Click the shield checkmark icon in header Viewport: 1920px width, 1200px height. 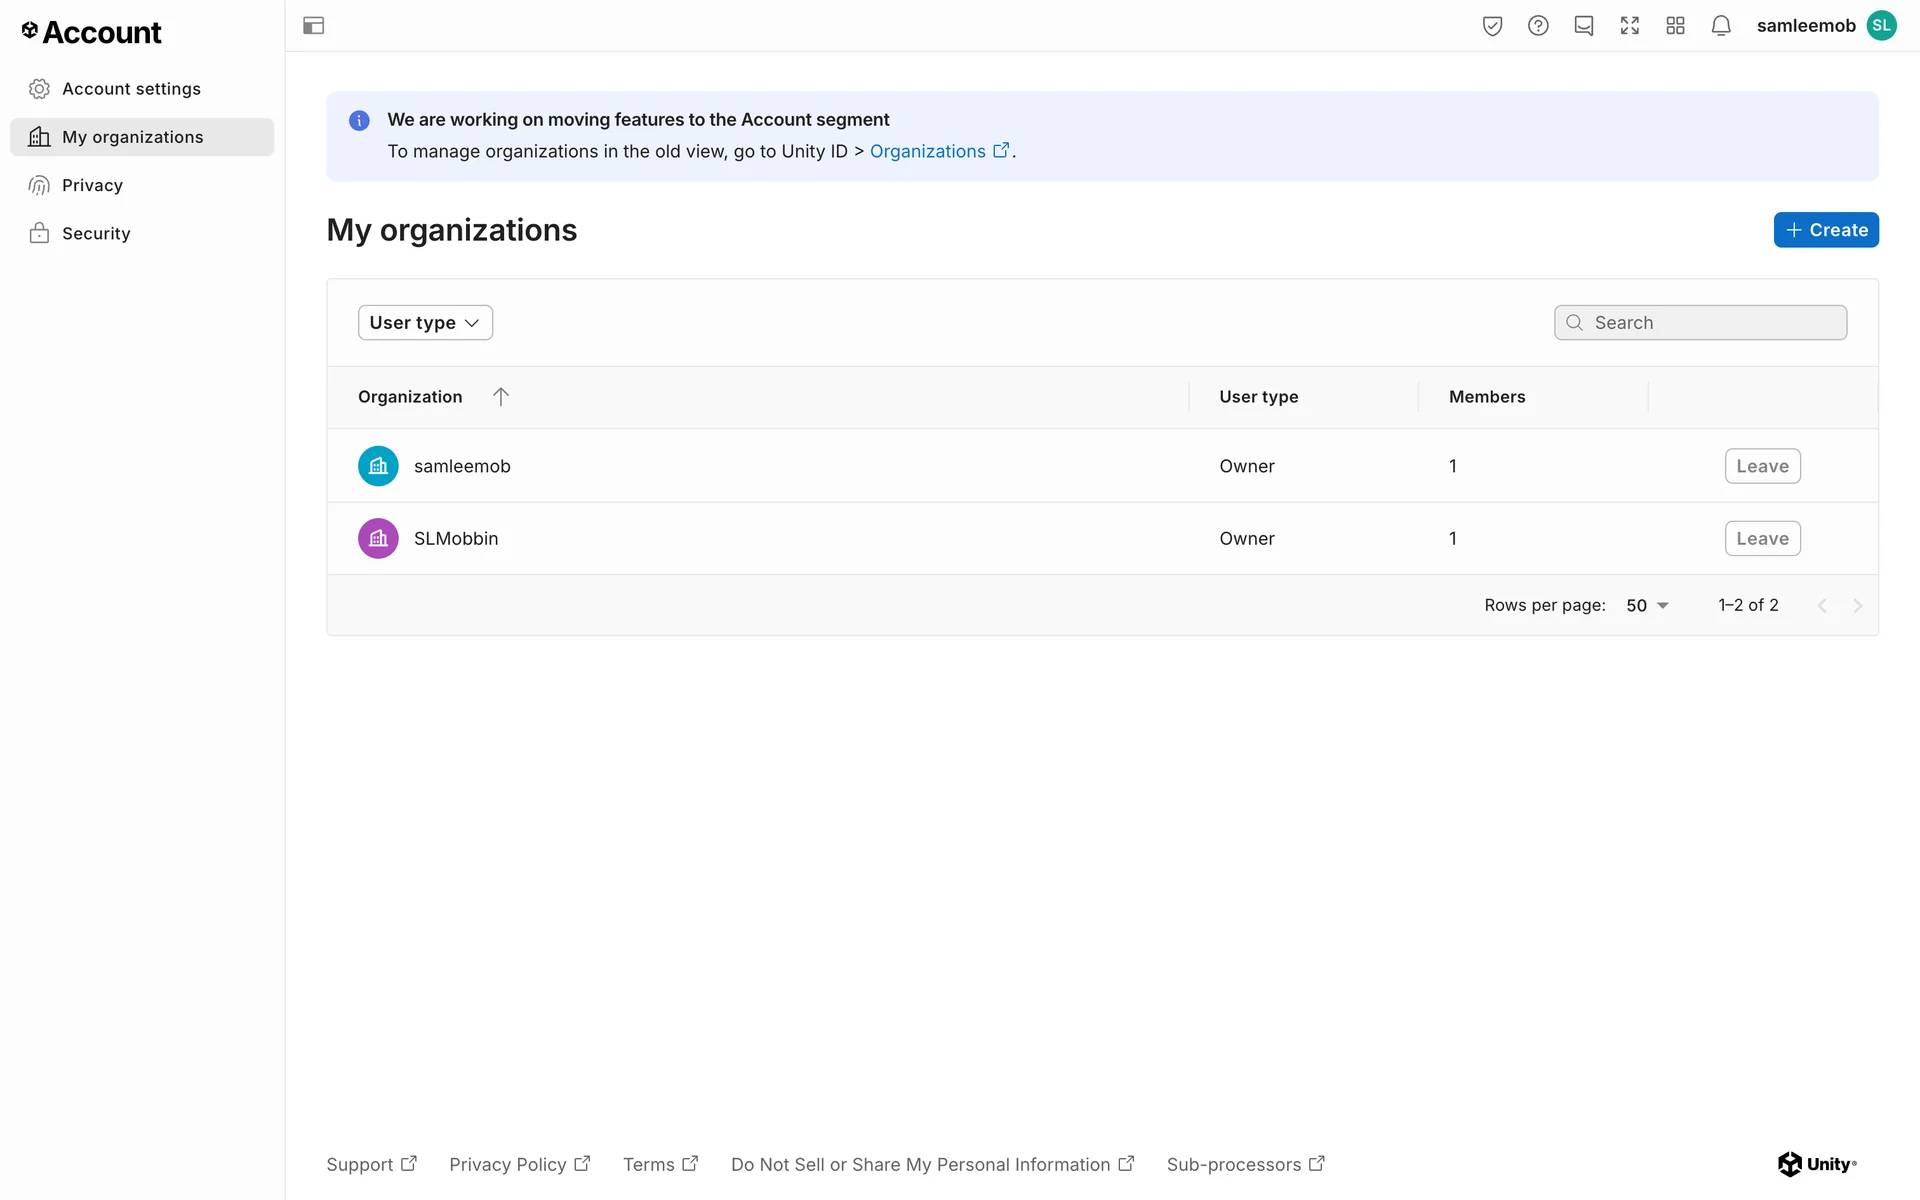(x=1492, y=26)
